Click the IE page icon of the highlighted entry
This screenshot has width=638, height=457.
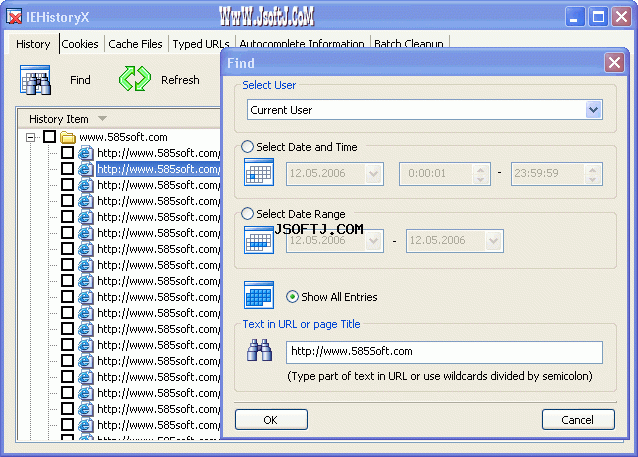(x=85, y=169)
